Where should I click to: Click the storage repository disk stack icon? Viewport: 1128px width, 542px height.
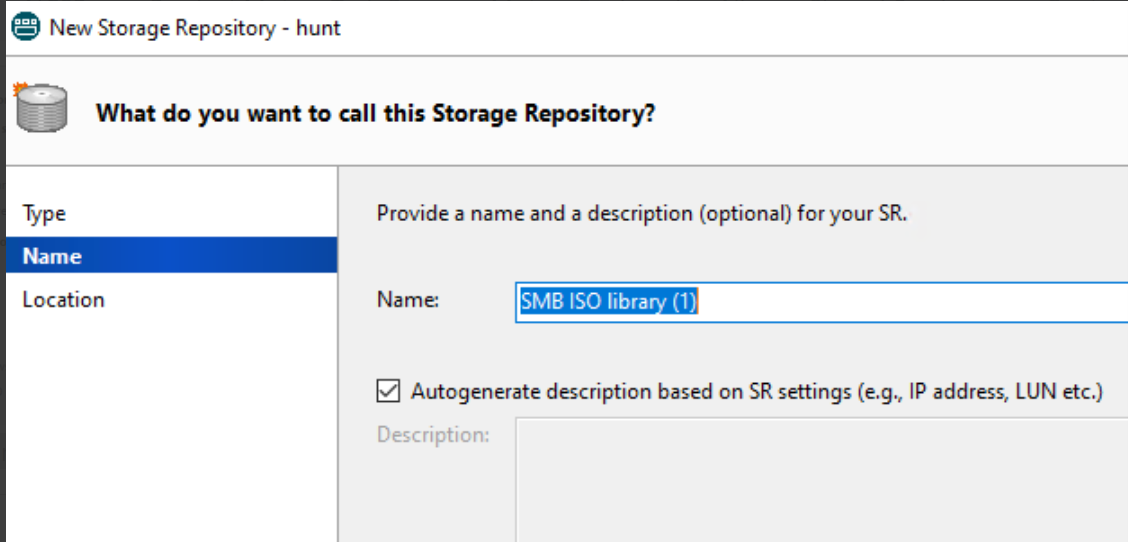point(42,110)
